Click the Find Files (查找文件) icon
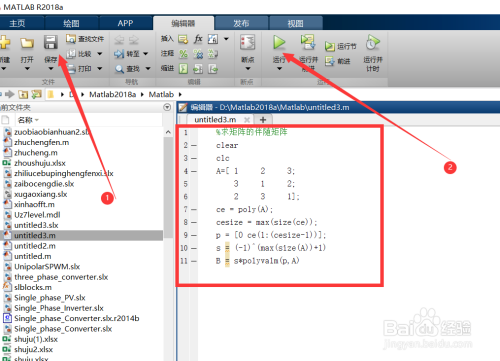Viewport: 500px width, 361px height. (x=71, y=39)
